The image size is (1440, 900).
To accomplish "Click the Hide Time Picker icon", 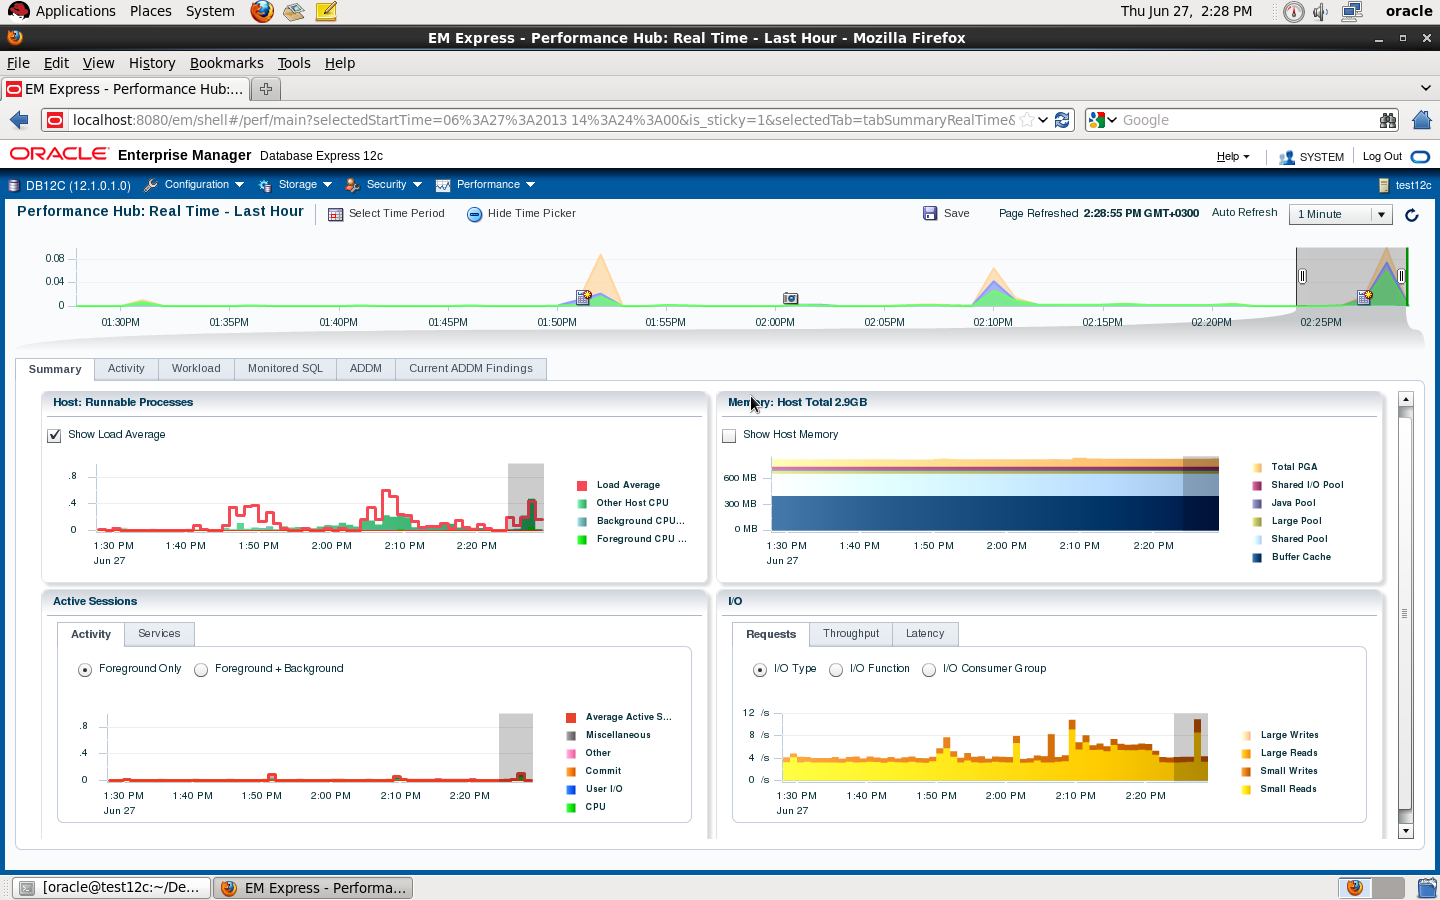I will 475,214.
